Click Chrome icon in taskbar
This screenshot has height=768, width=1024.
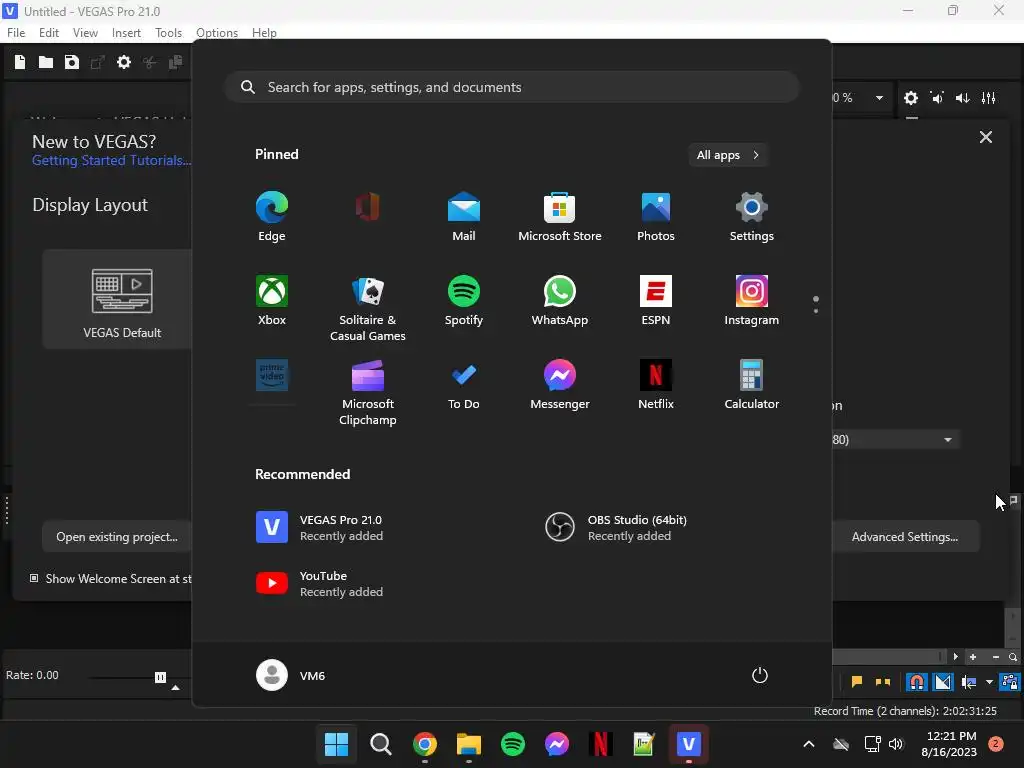424,744
